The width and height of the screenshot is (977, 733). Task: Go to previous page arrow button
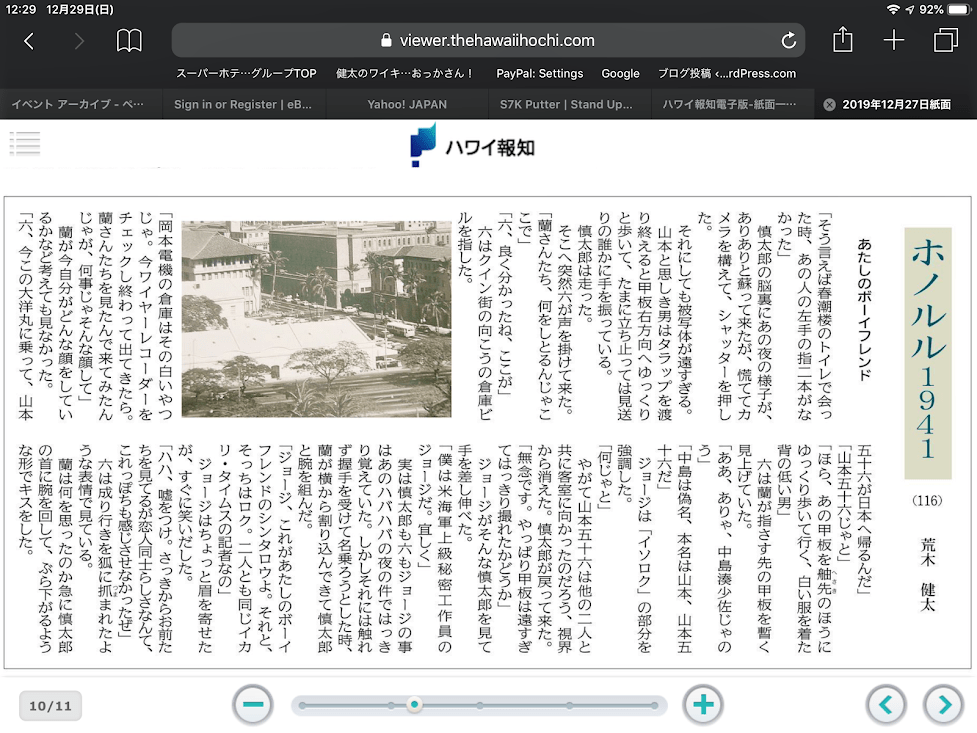(886, 705)
